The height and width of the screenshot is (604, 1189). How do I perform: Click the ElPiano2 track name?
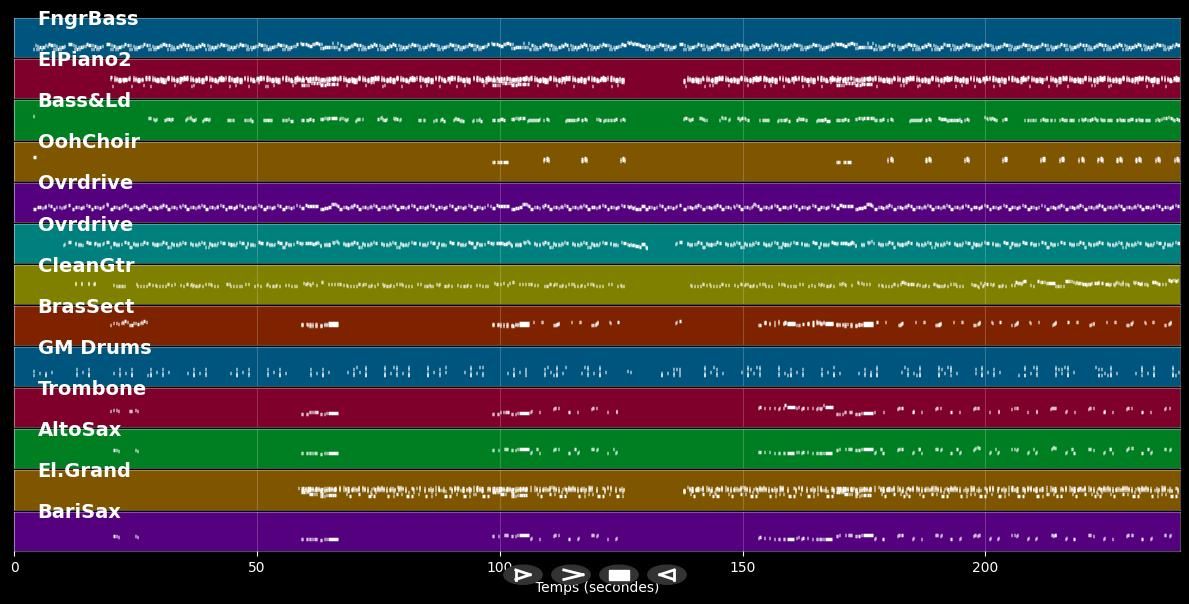pos(84,60)
